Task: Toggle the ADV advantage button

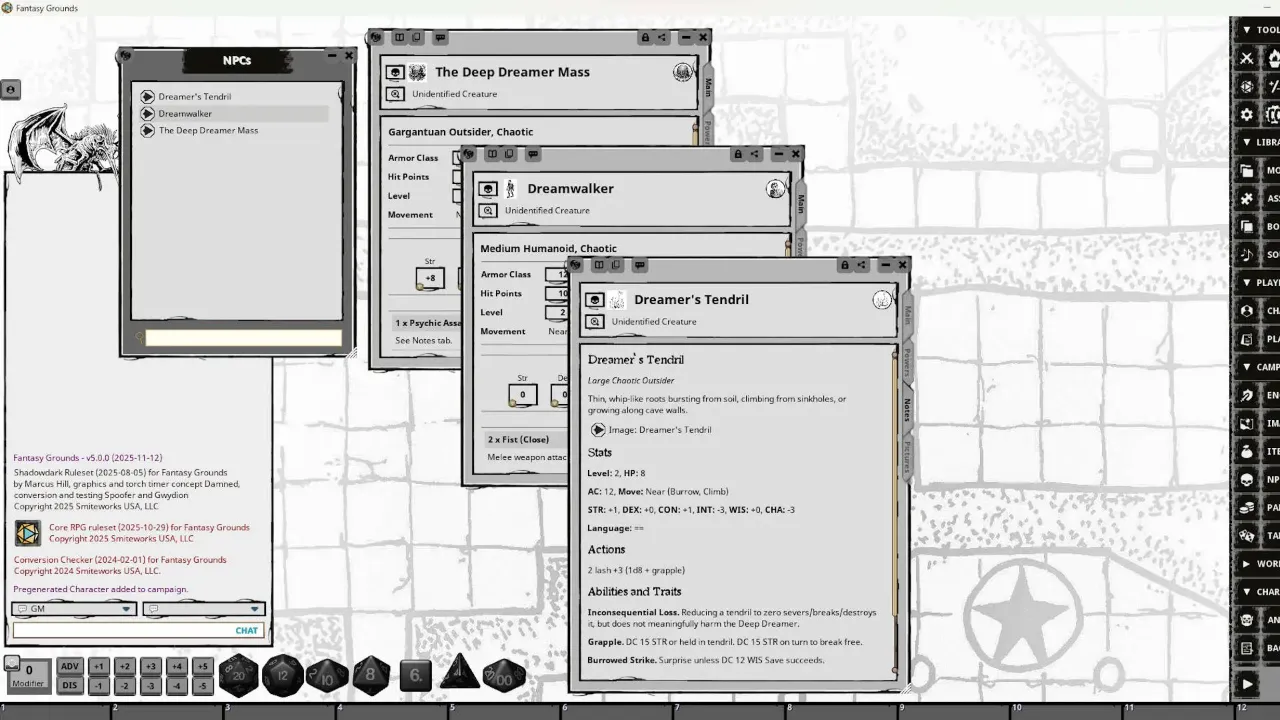Action: [x=70, y=667]
